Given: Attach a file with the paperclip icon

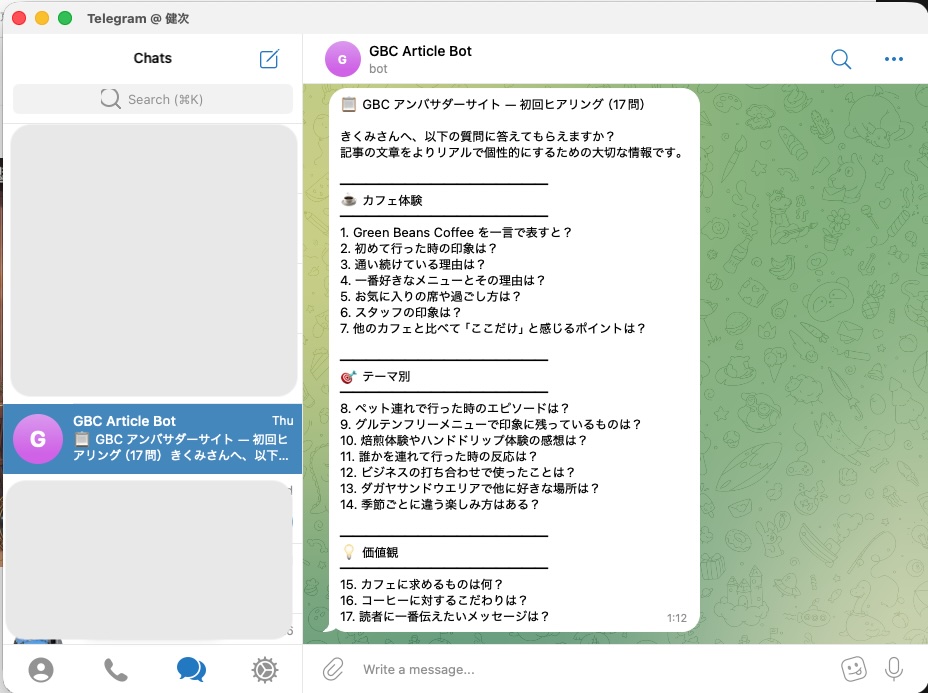Looking at the screenshot, I should [x=332, y=669].
